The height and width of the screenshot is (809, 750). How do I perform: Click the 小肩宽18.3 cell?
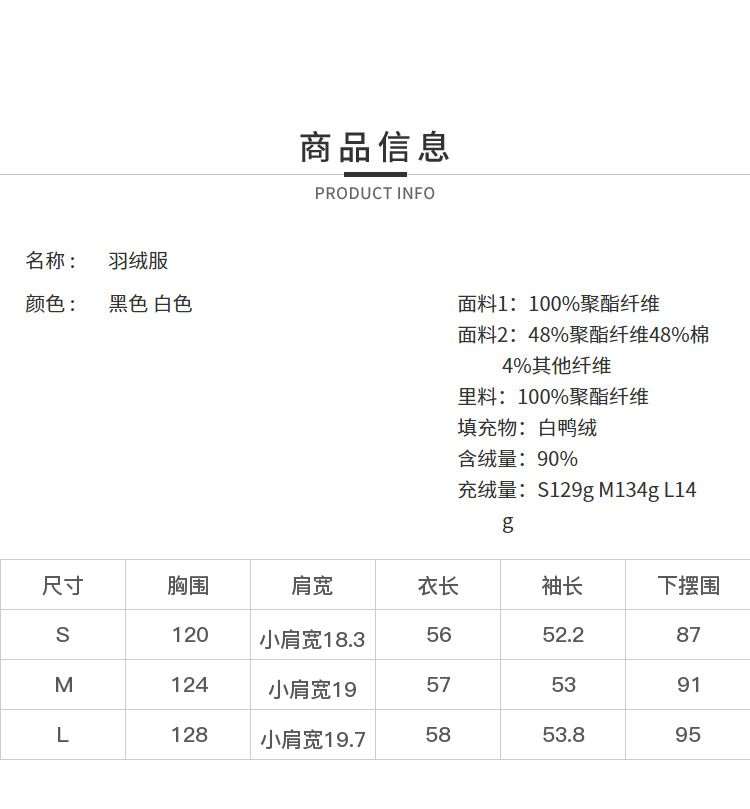(x=313, y=640)
